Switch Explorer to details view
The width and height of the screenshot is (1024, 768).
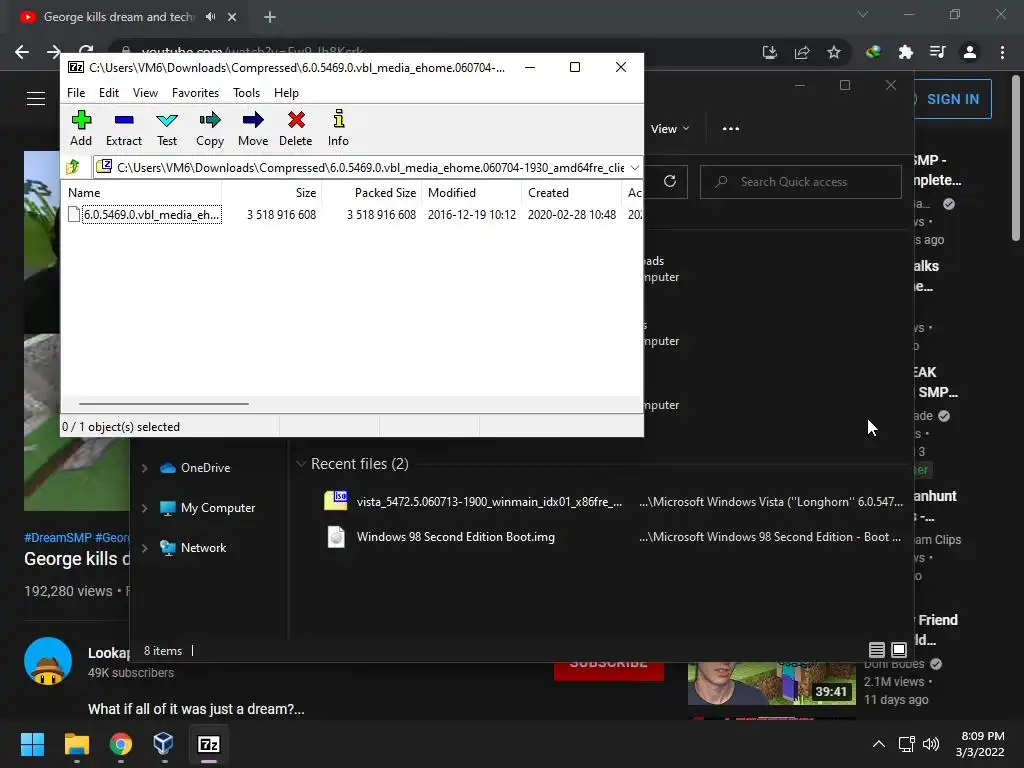click(x=877, y=650)
